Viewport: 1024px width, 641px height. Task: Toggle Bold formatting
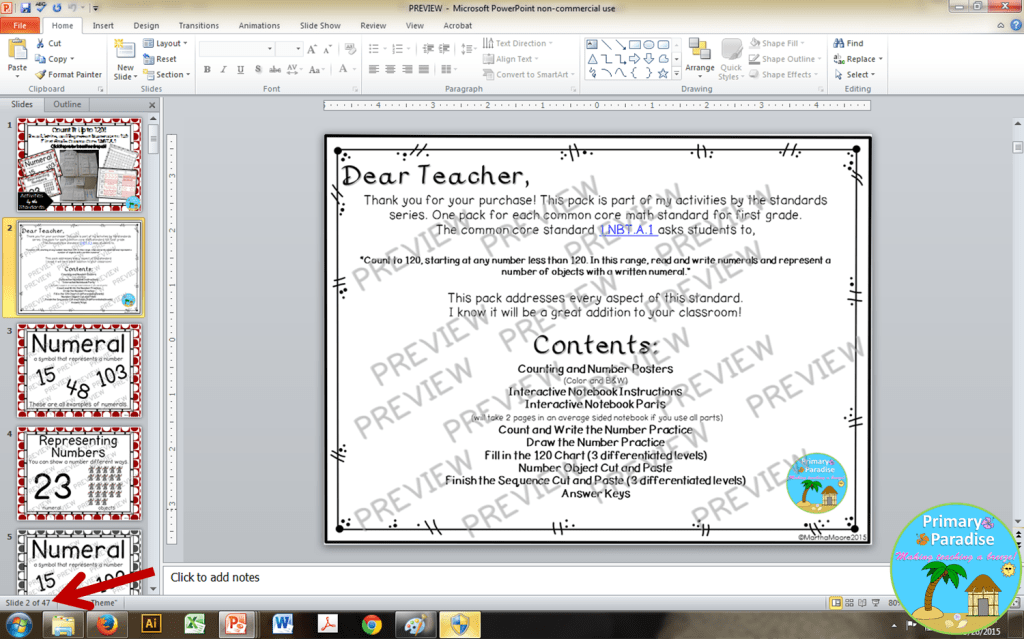click(x=207, y=69)
